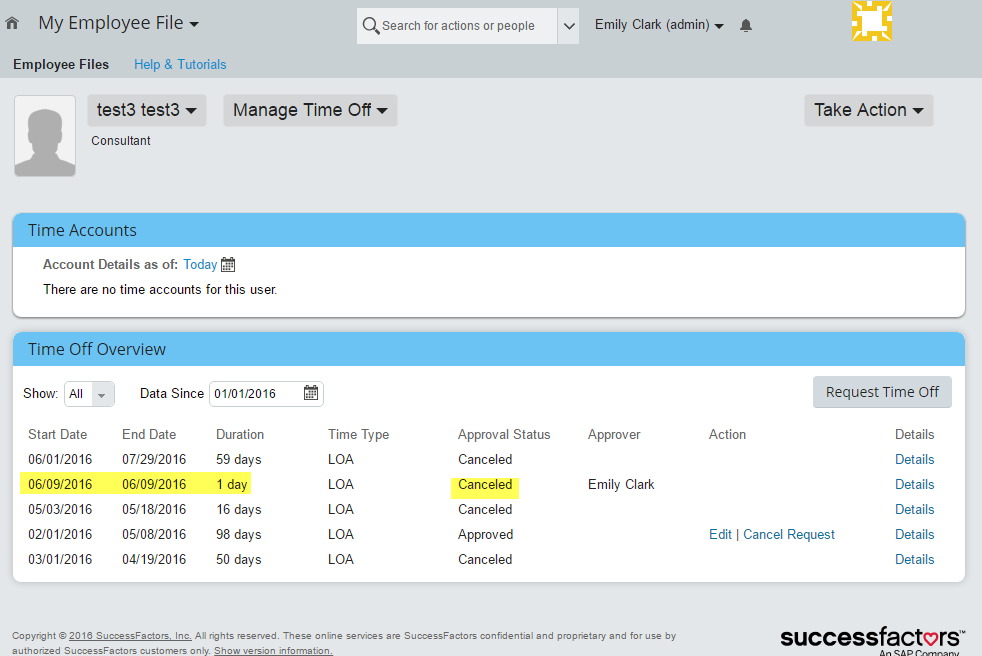Open the Emily Clark (admin) user menu
Screen dimensions: 982x656
point(659,24)
